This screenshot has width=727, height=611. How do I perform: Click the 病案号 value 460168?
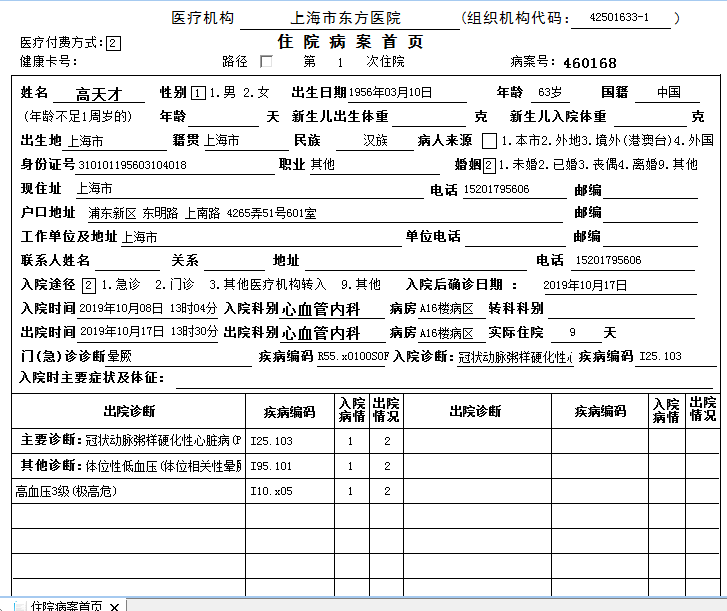(590, 63)
